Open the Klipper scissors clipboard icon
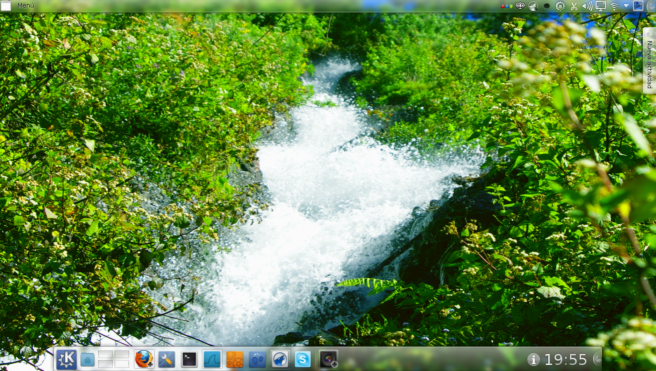 click(574, 6)
